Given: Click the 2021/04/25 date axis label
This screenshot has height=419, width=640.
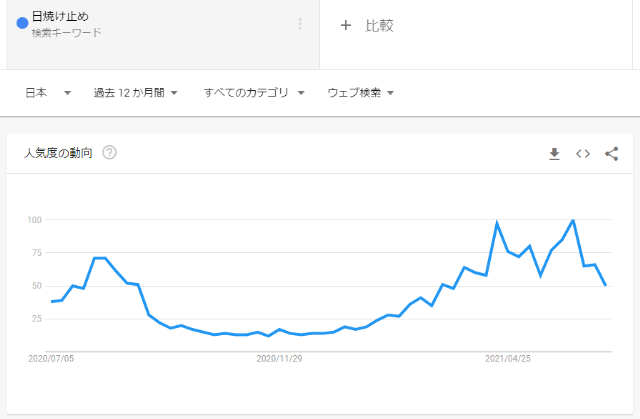Looking at the screenshot, I should 506,357.
